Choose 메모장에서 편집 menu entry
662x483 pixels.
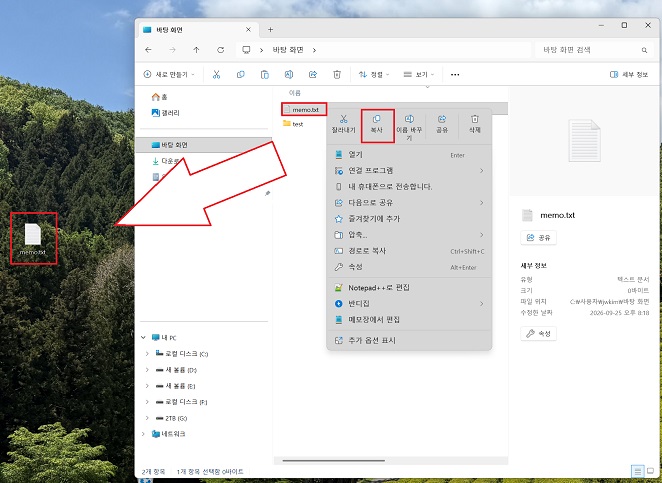tap(409, 320)
